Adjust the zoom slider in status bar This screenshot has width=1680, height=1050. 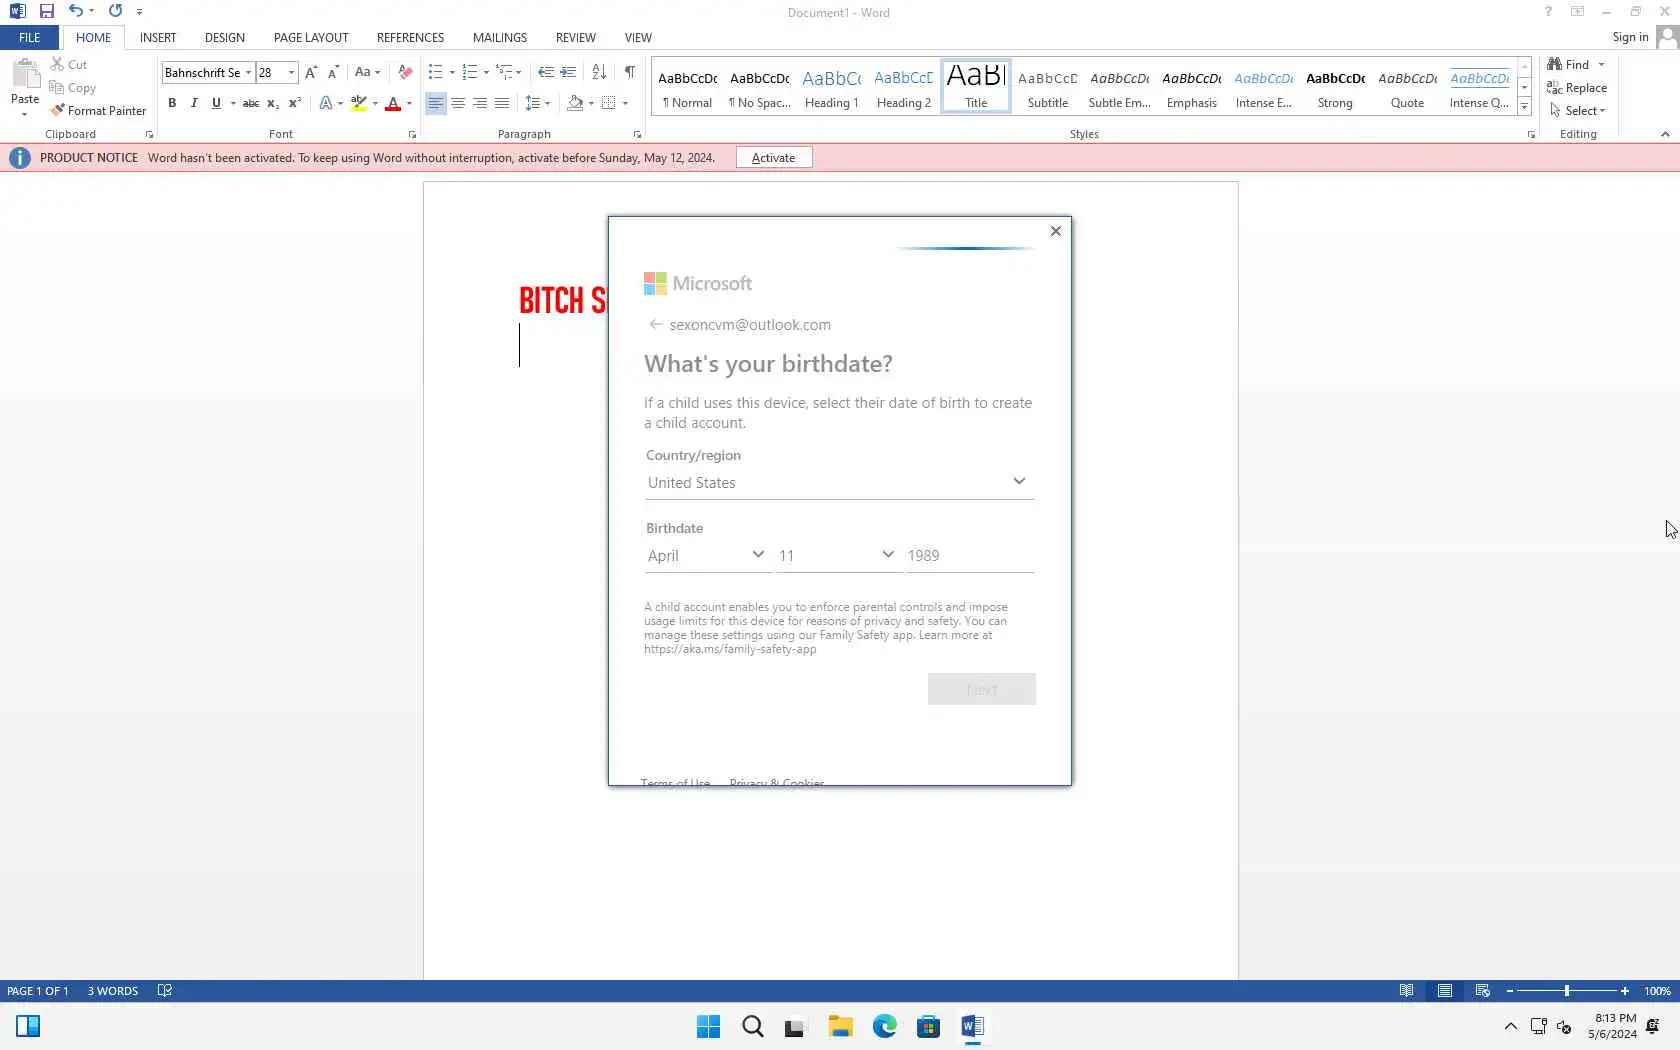point(1567,991)
